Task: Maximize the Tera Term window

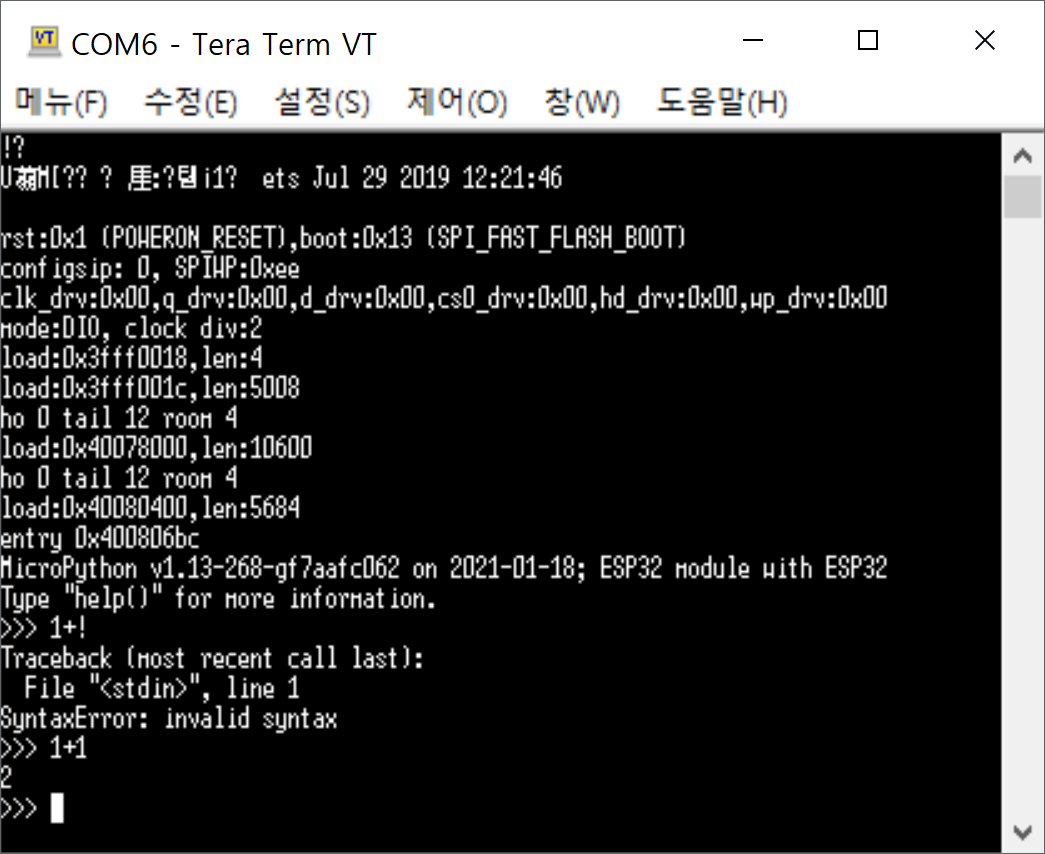Action: coord(868,41)
